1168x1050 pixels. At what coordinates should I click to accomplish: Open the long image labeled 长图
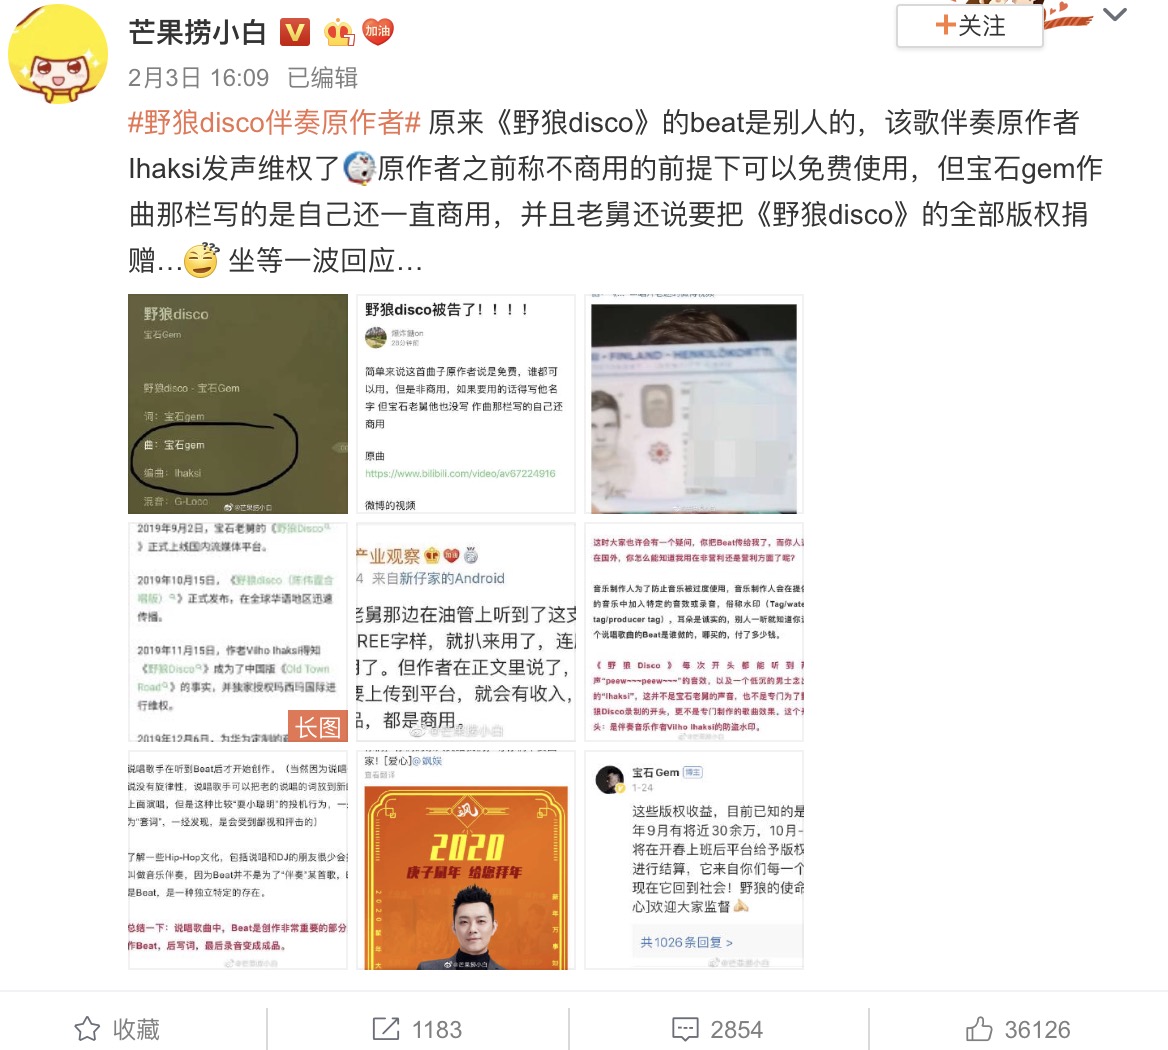tap(238, 631)
